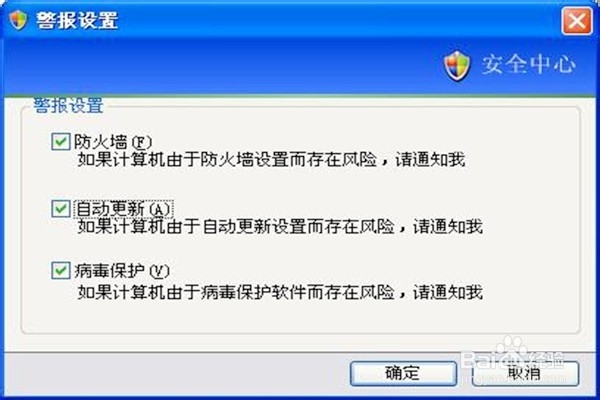Close the 警报设置 dialog with the X button

click(x=577, y=21)
